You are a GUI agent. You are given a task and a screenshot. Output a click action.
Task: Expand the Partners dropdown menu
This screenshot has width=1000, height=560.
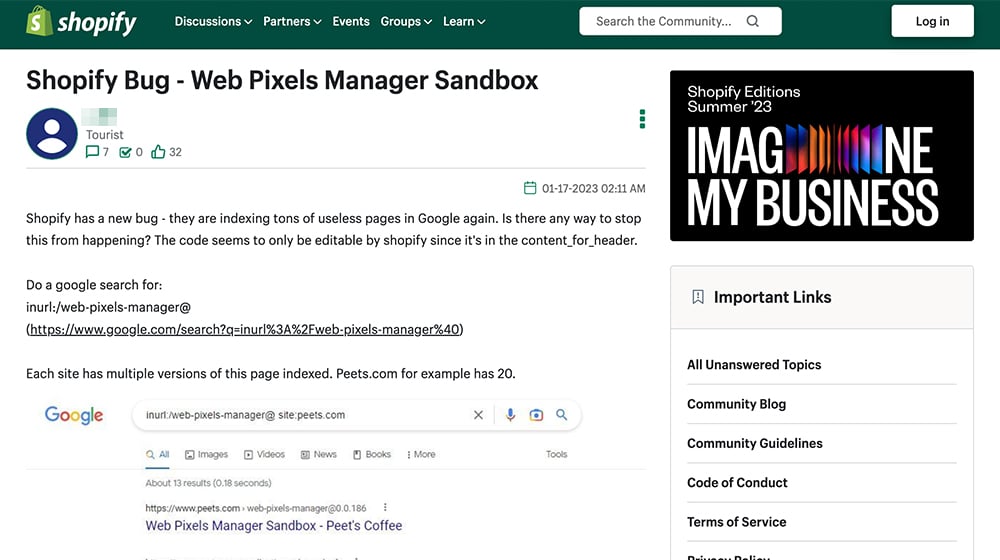pos(292,21)
